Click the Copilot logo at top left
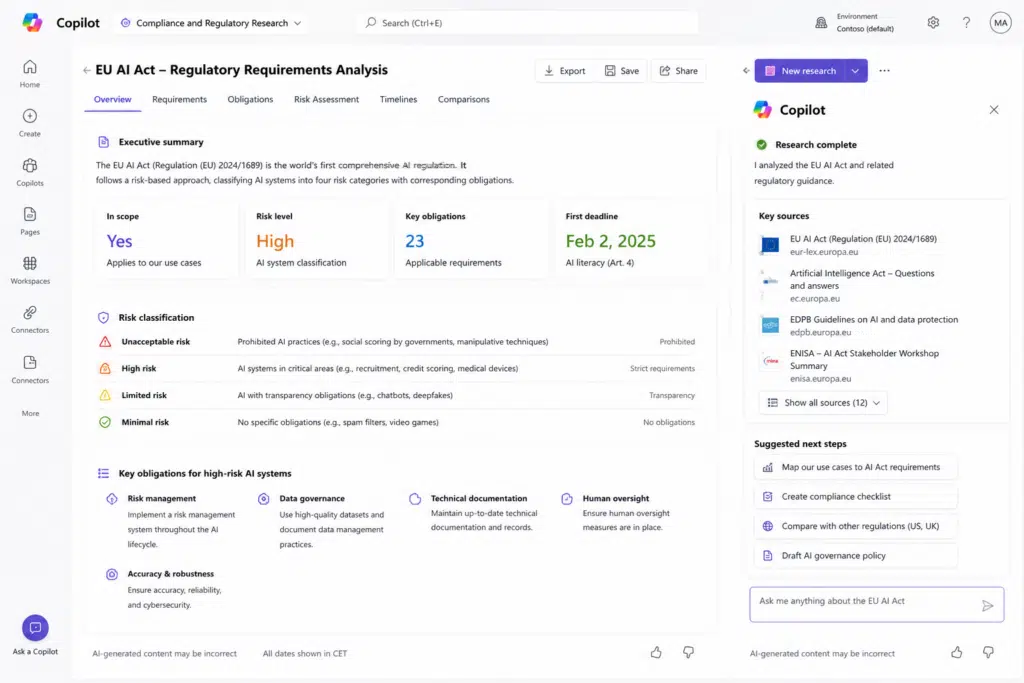The width and height of the screenshot is (1024, 683). click(32, 22)
